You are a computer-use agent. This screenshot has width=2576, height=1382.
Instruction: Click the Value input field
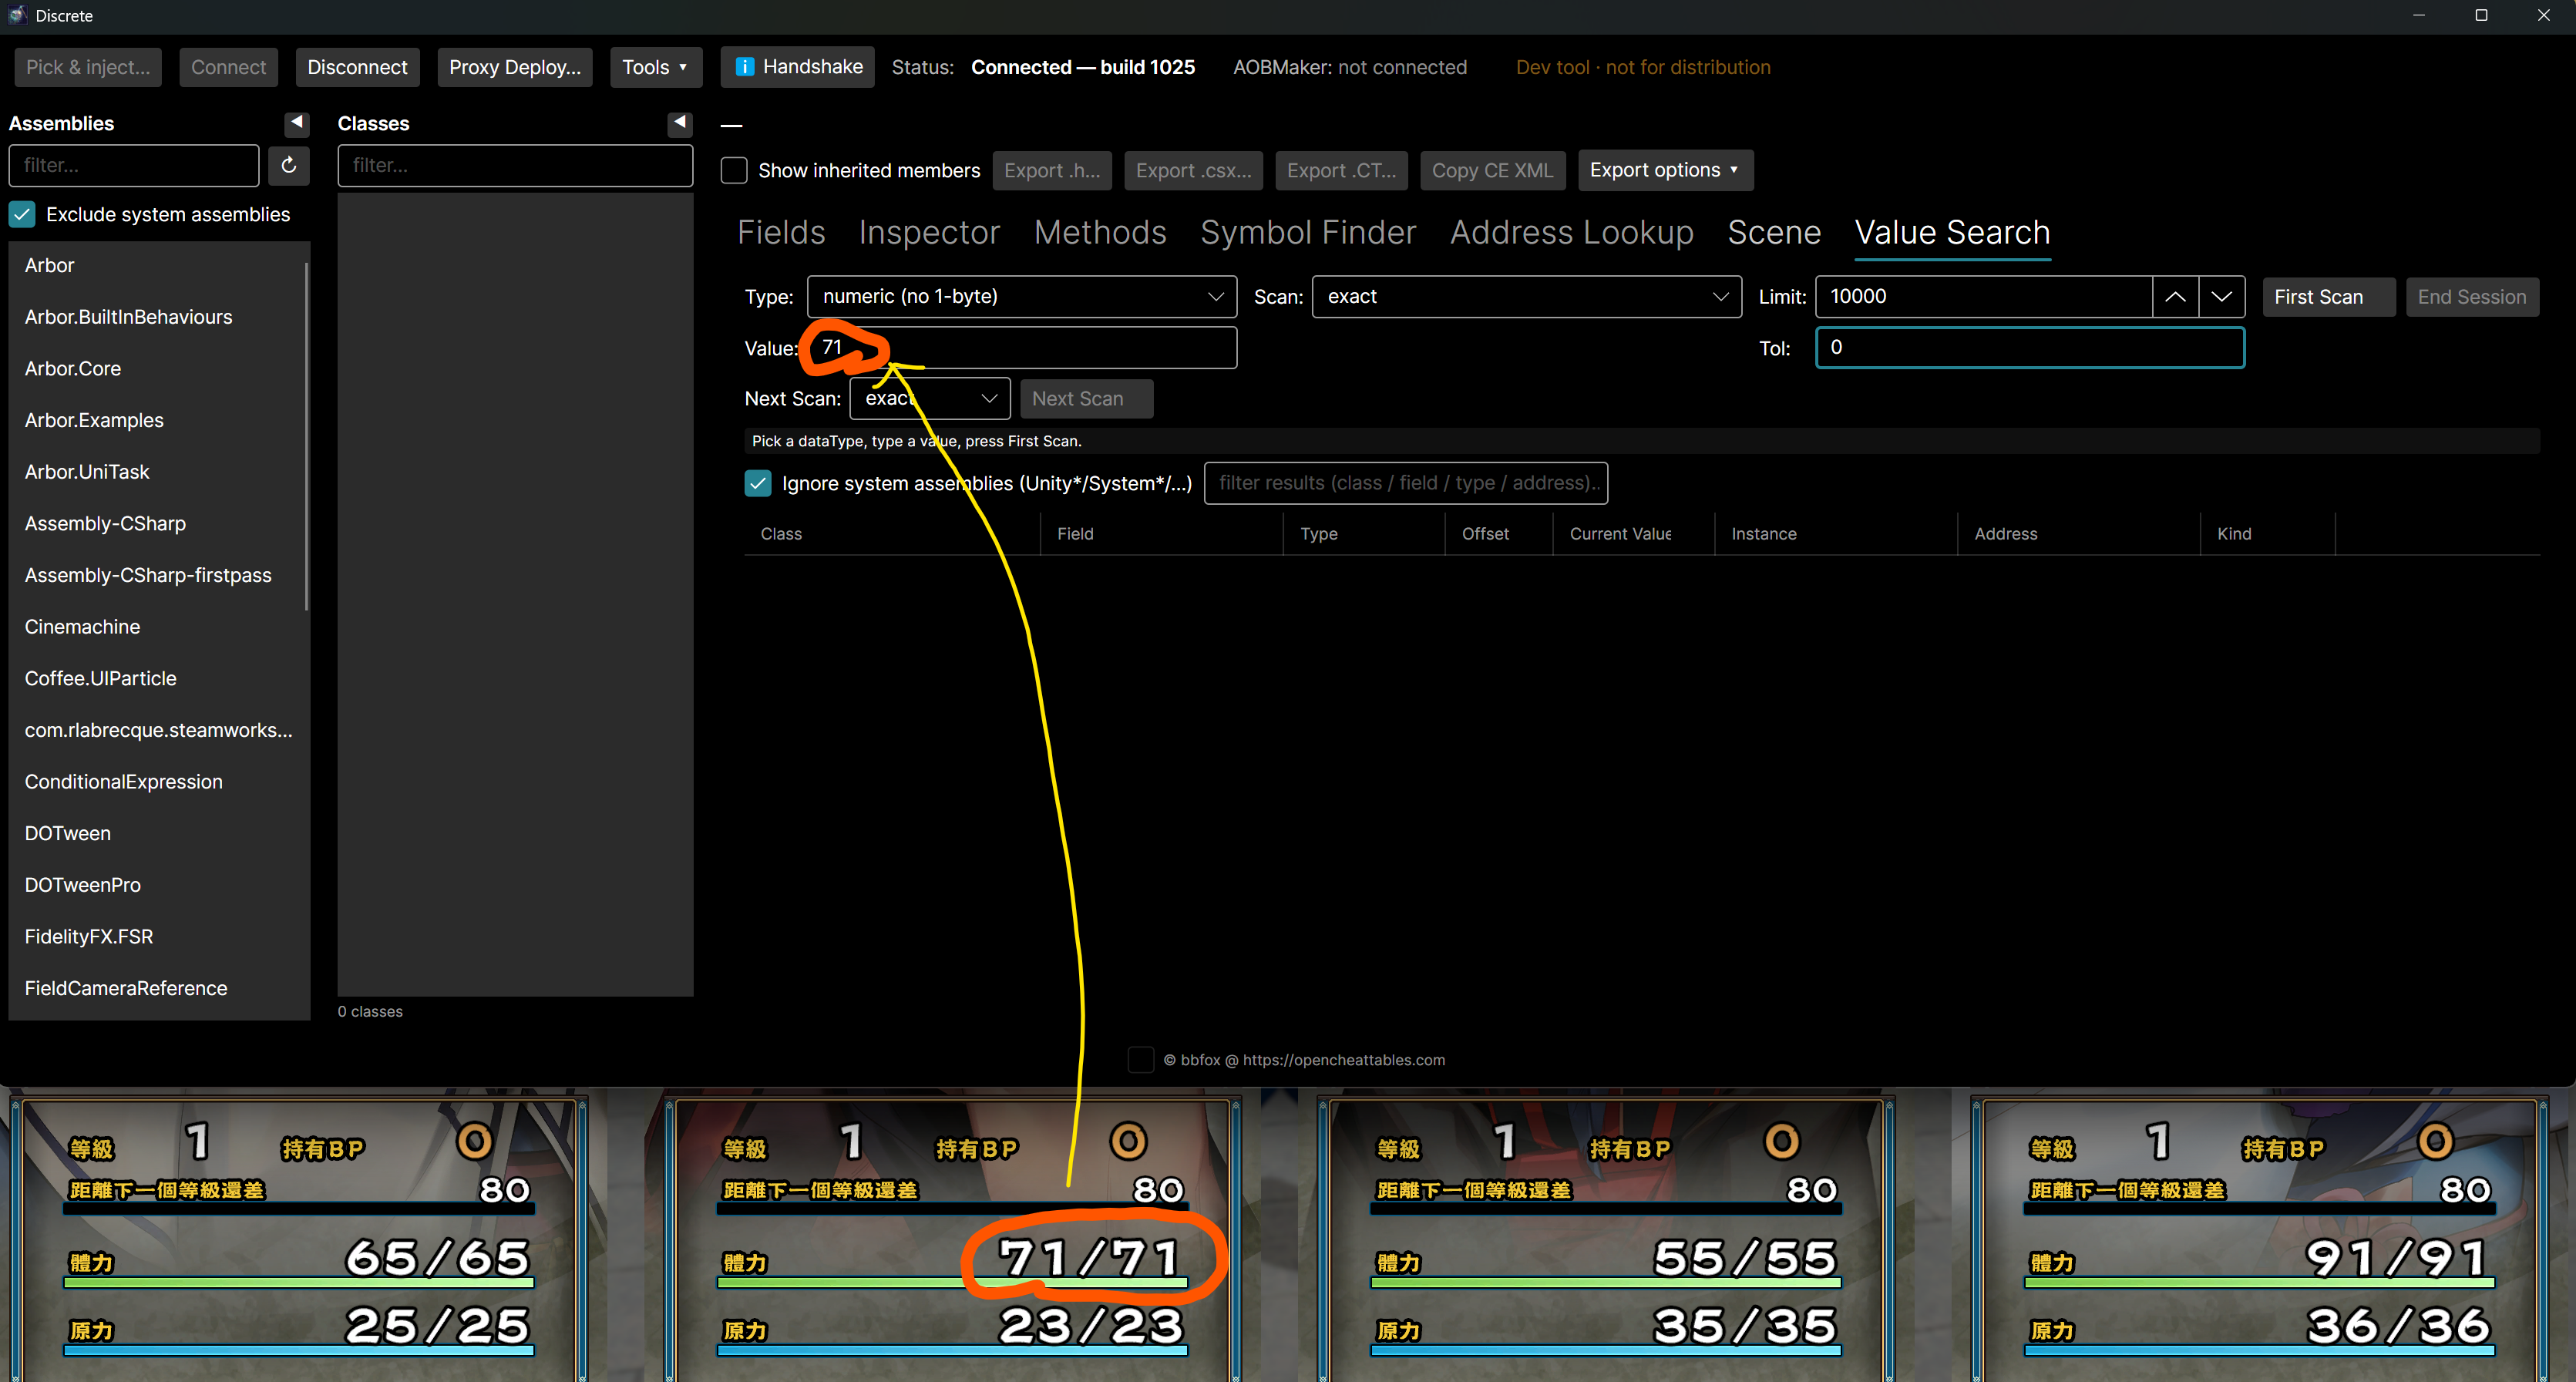click(x=1021, y=348)
